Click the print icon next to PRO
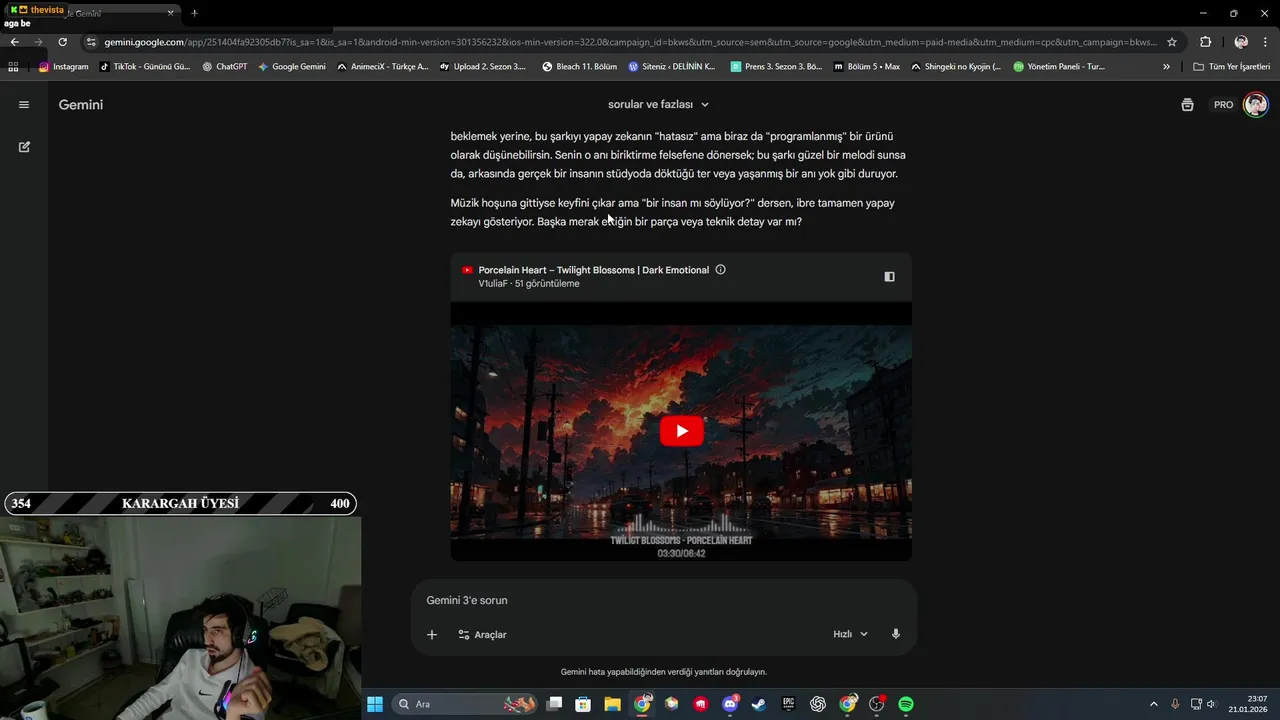 pyautogui.click(x=1187, y=105)
